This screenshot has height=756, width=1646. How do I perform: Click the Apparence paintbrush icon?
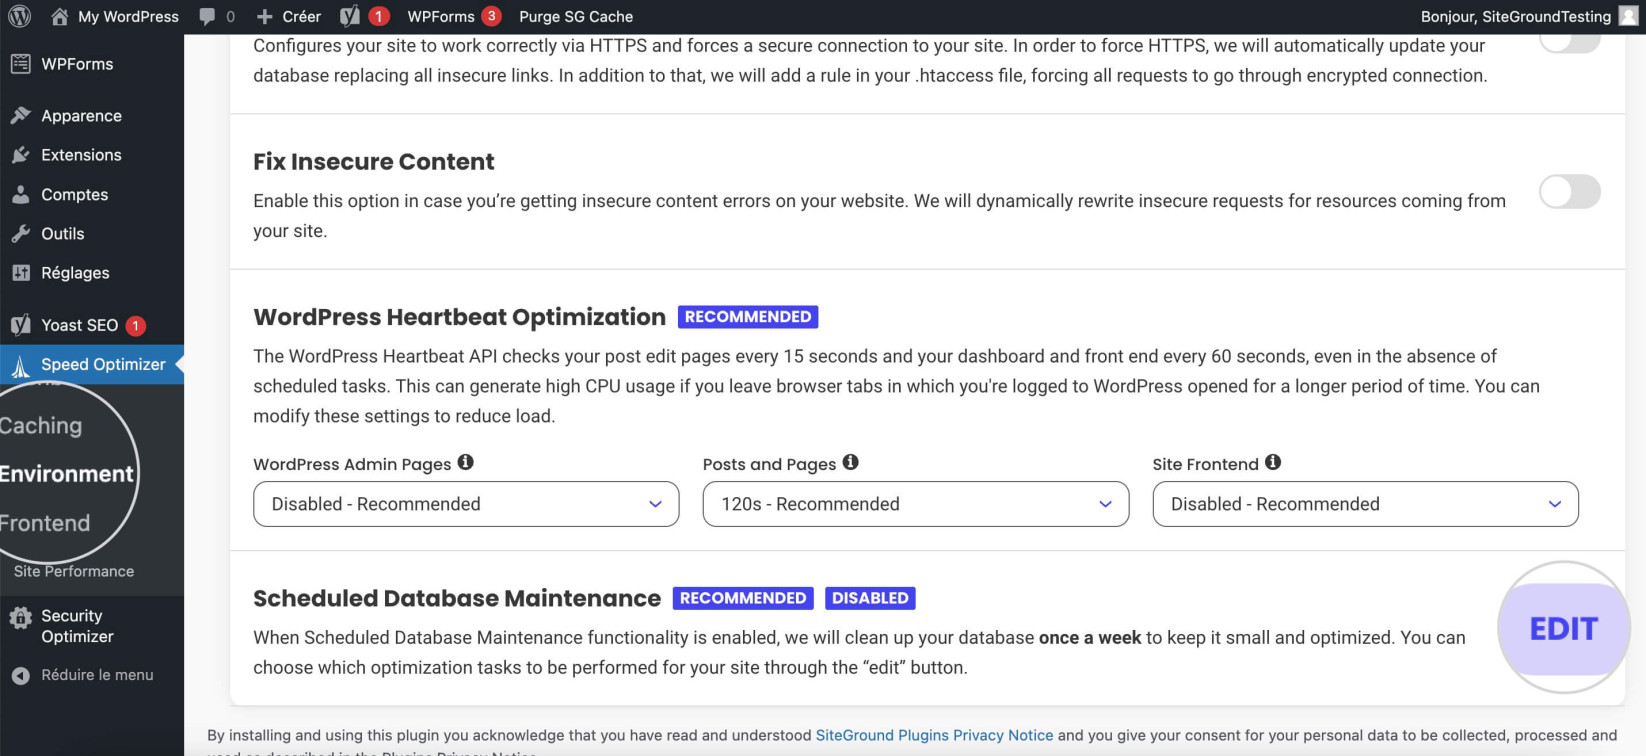(20, 115)
